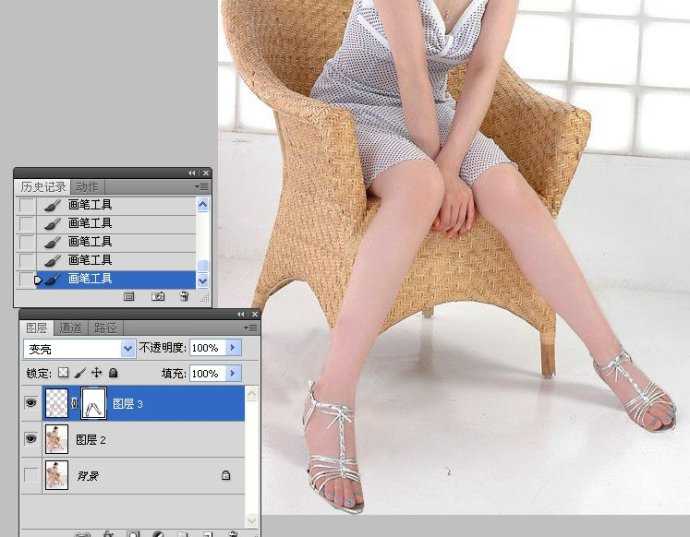The width and height of the screenshot is (690, 537).
Task: Switch to the 路径 tab
Action: click(x=106, y=328)
